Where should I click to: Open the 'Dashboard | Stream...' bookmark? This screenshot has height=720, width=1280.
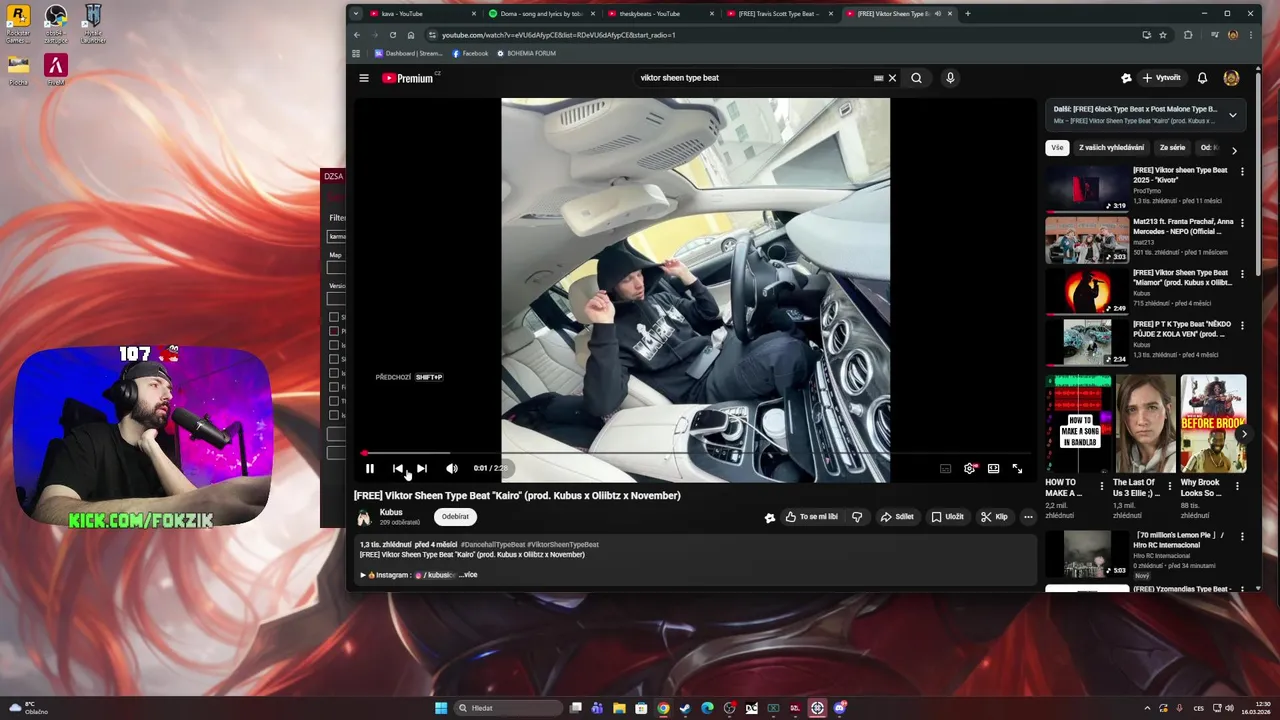point(409,53)
